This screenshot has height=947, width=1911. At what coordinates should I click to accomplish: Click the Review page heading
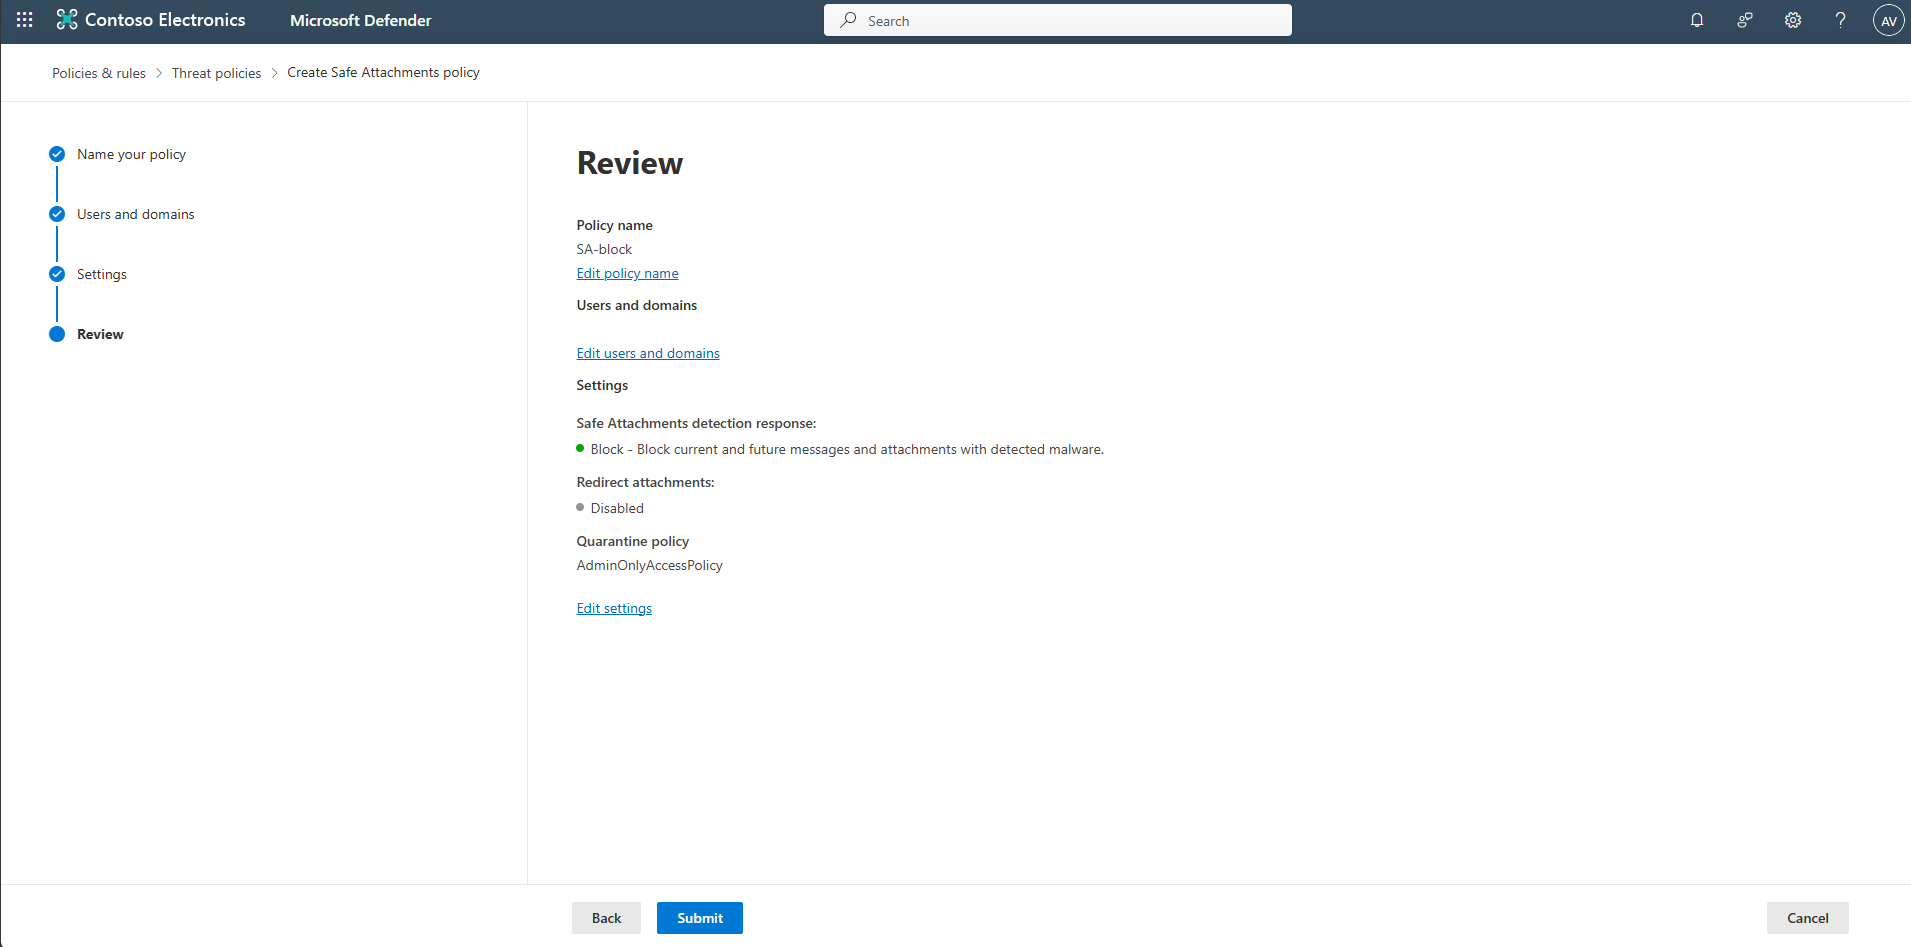tap(630, 163)
